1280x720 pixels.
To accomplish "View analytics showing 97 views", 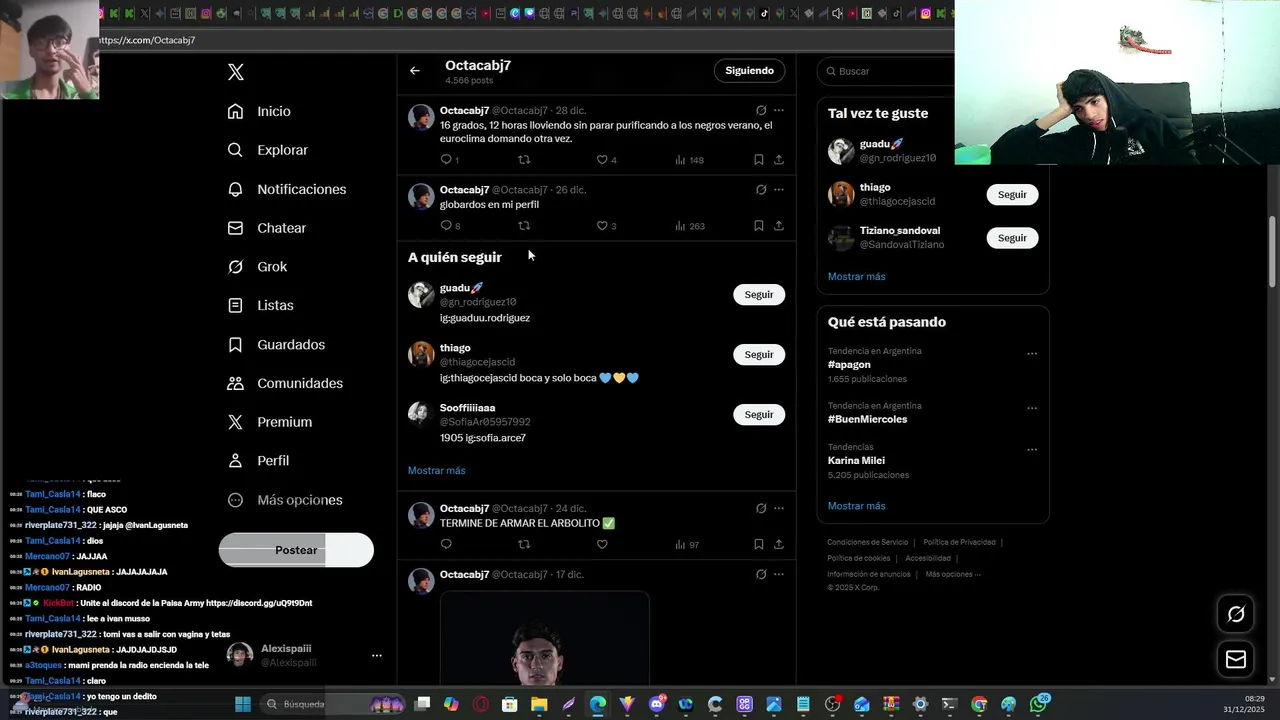I will [x=687, y=544].
